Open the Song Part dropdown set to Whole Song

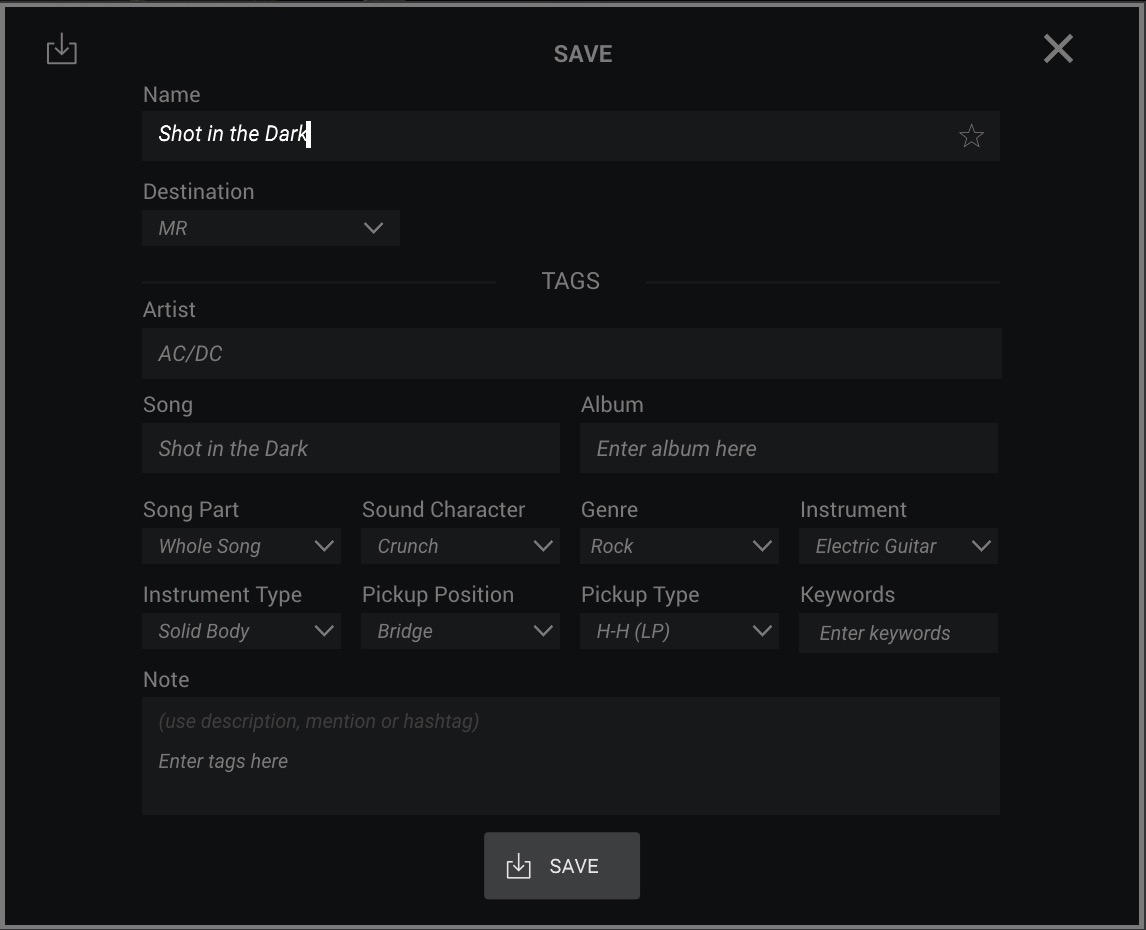point(241,546)
